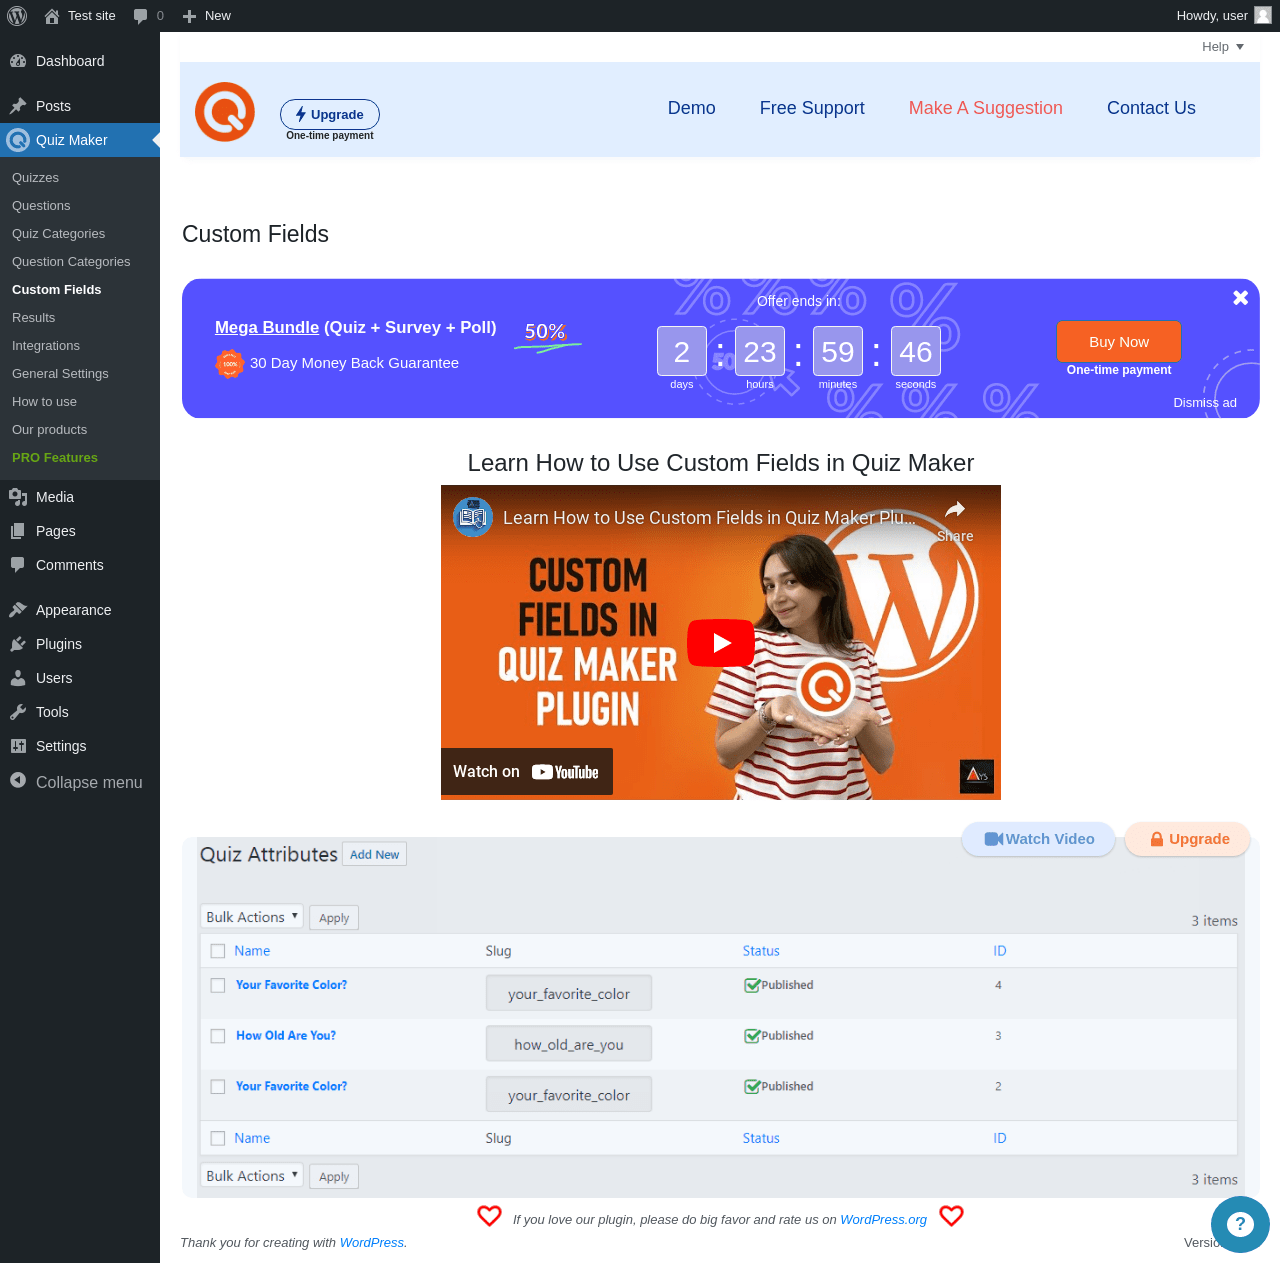This screenshot has height=1263, width=1280.
Task: Click the Plugins plug icon
Action: click(x=18, y=644)
